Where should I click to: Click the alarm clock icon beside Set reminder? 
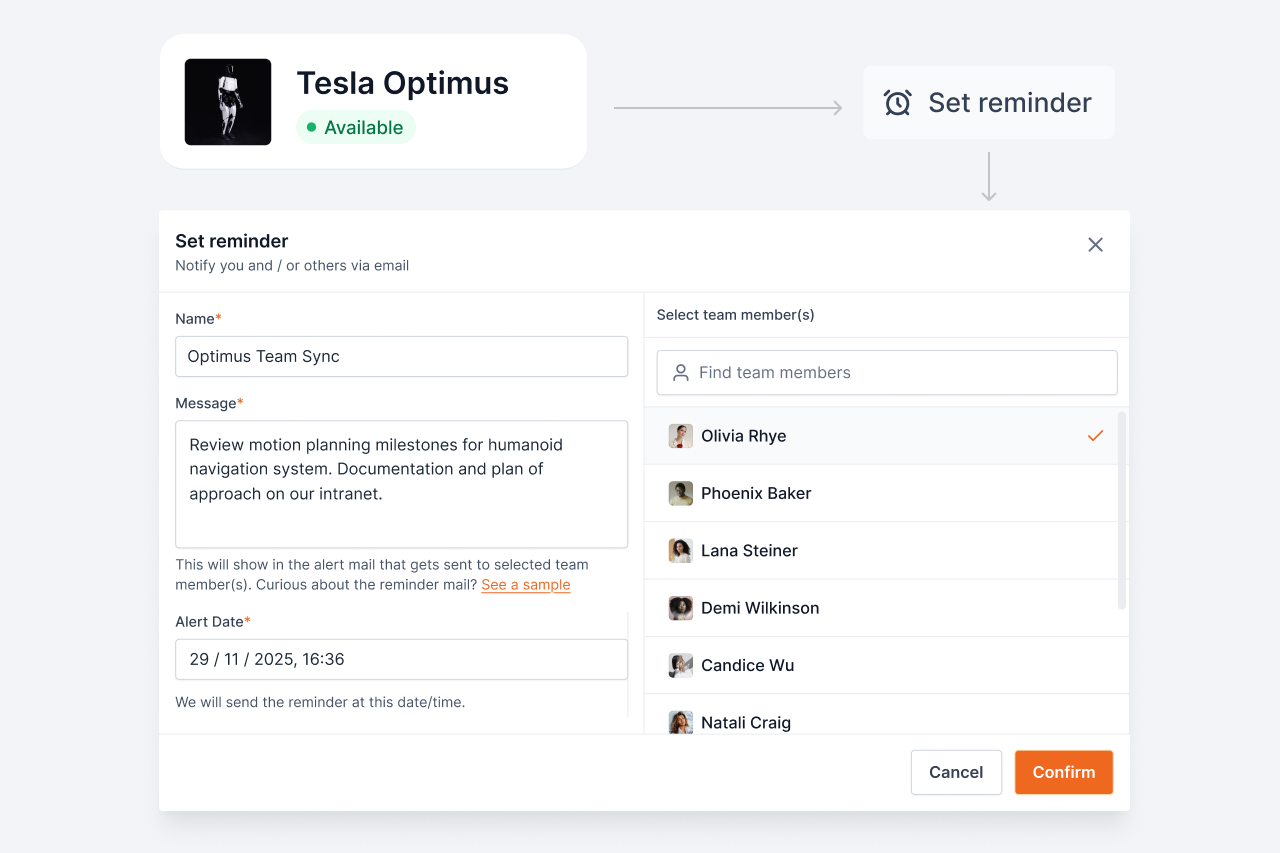[x=897, y=103]
